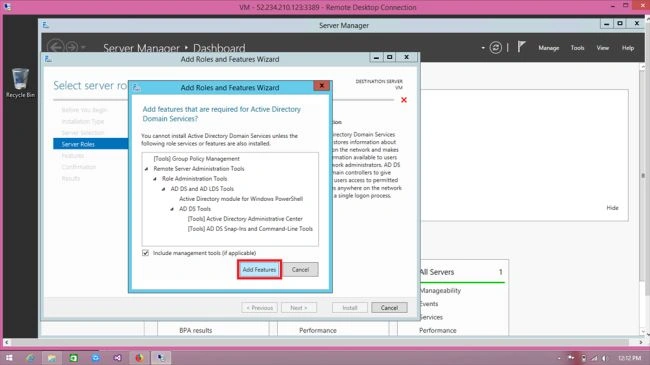Image resolution: width=650 pixels, height=365 pixels.
Task: Select Active Directory module for Windows PowerShell
Action: coord(241,199)
